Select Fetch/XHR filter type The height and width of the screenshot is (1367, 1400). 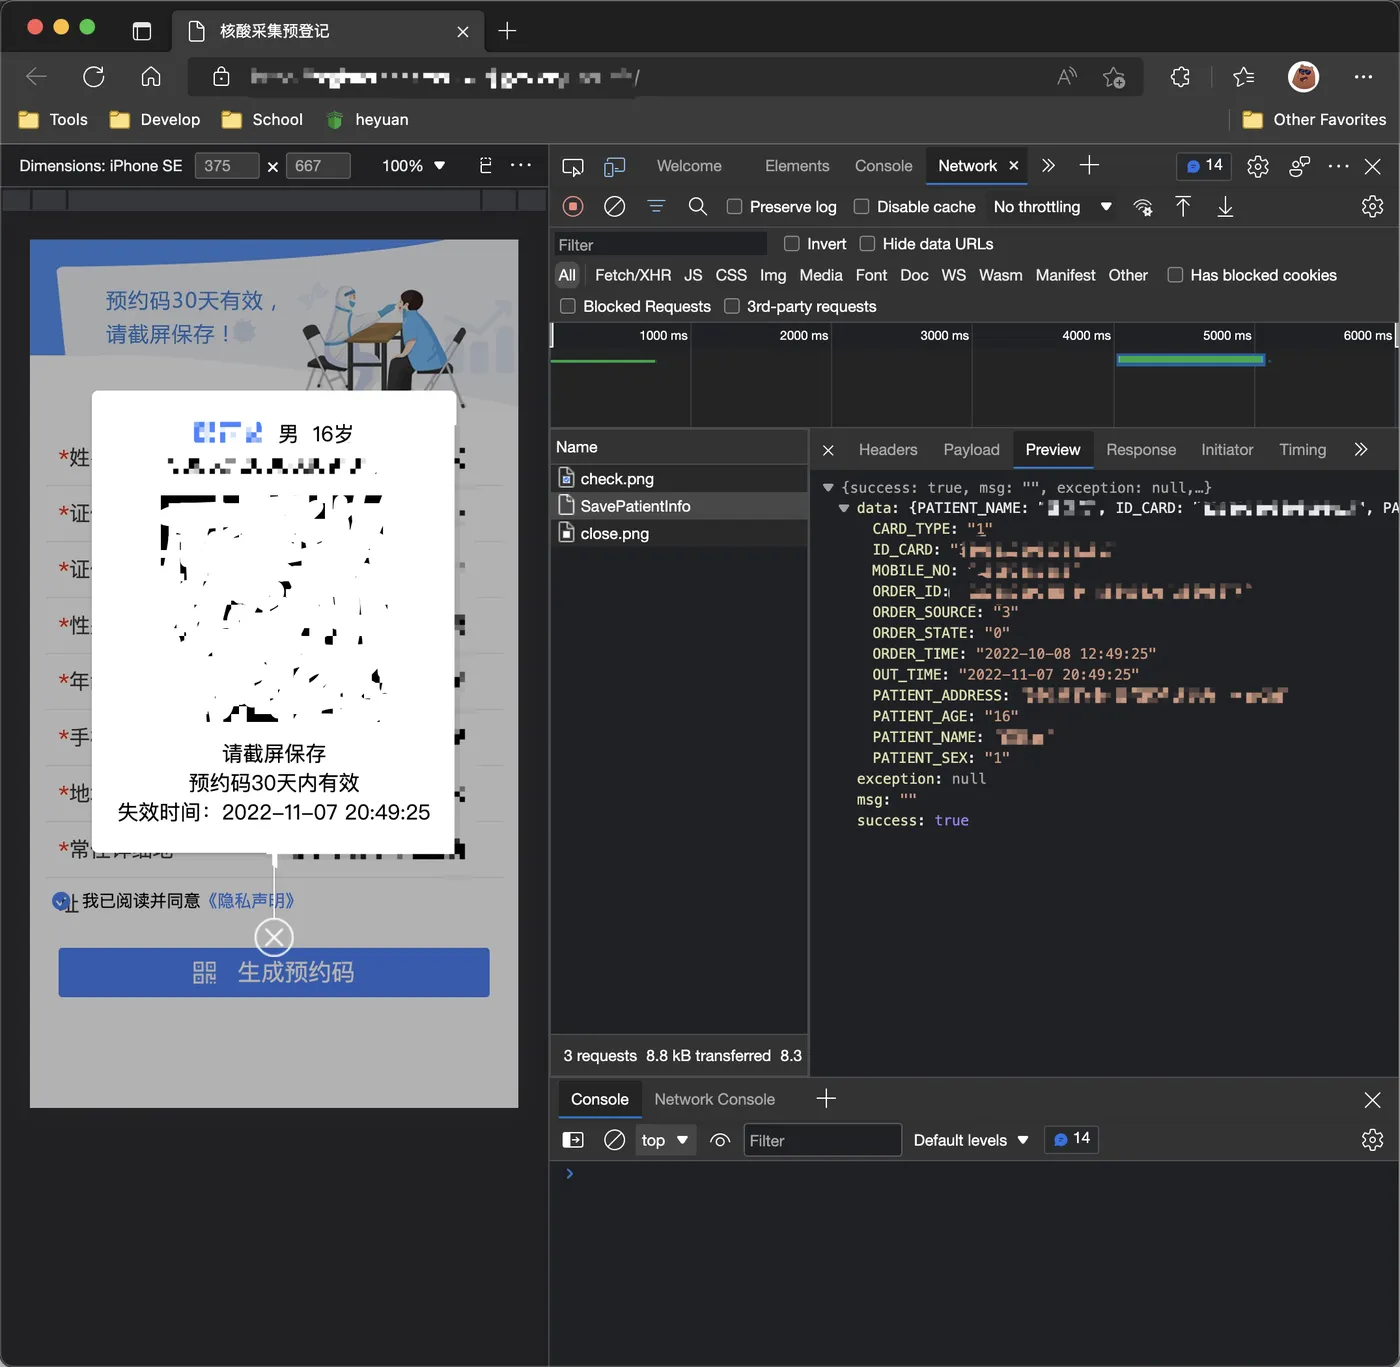point(633,275)
